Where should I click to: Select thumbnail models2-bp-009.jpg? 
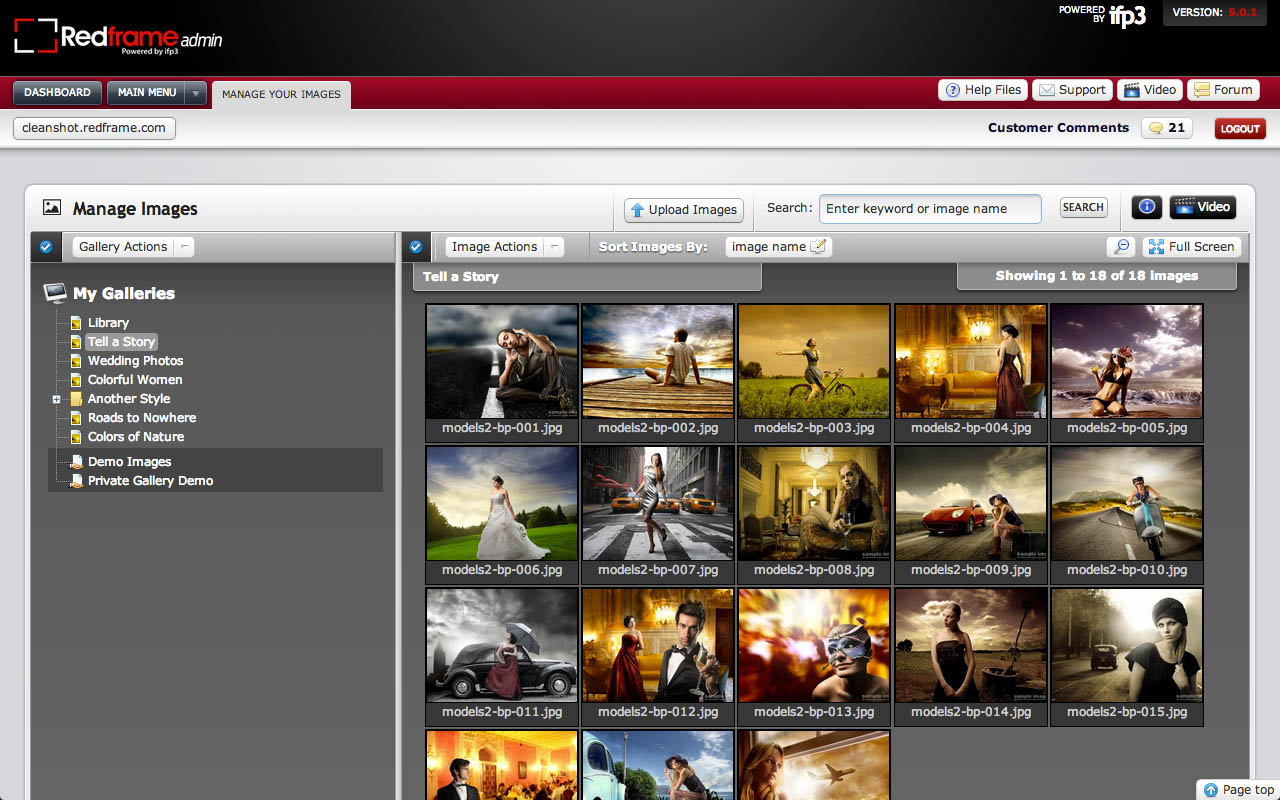[x=971, y=504]
